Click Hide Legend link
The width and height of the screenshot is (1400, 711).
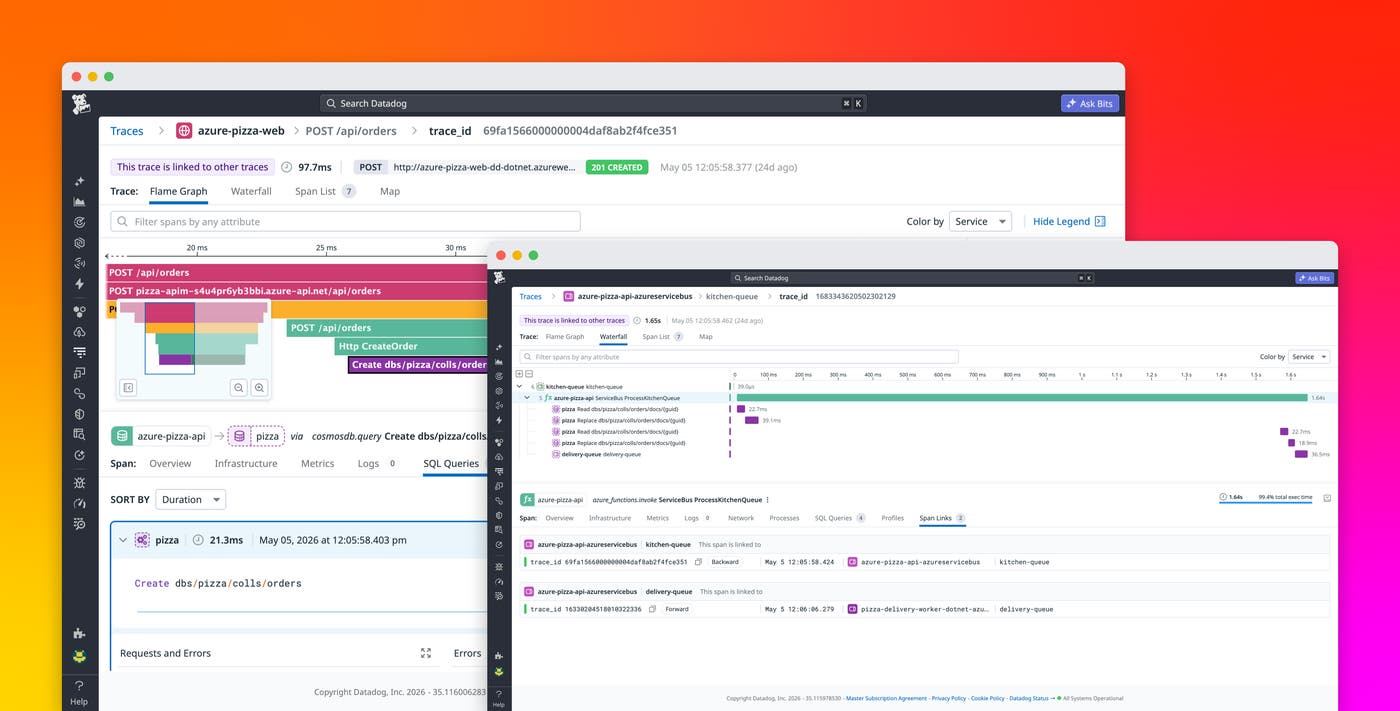coord(1069,222)
